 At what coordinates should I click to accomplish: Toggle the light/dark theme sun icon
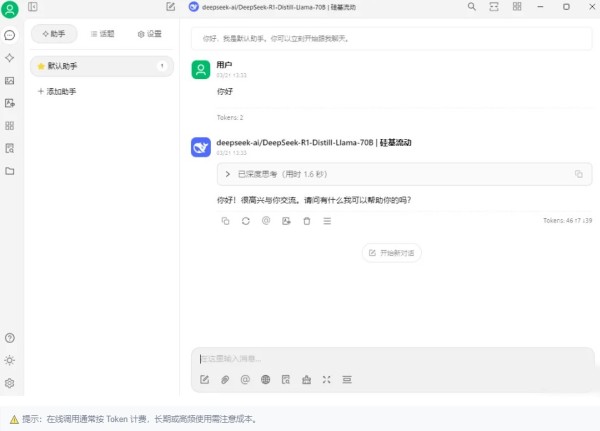point(10,360)
